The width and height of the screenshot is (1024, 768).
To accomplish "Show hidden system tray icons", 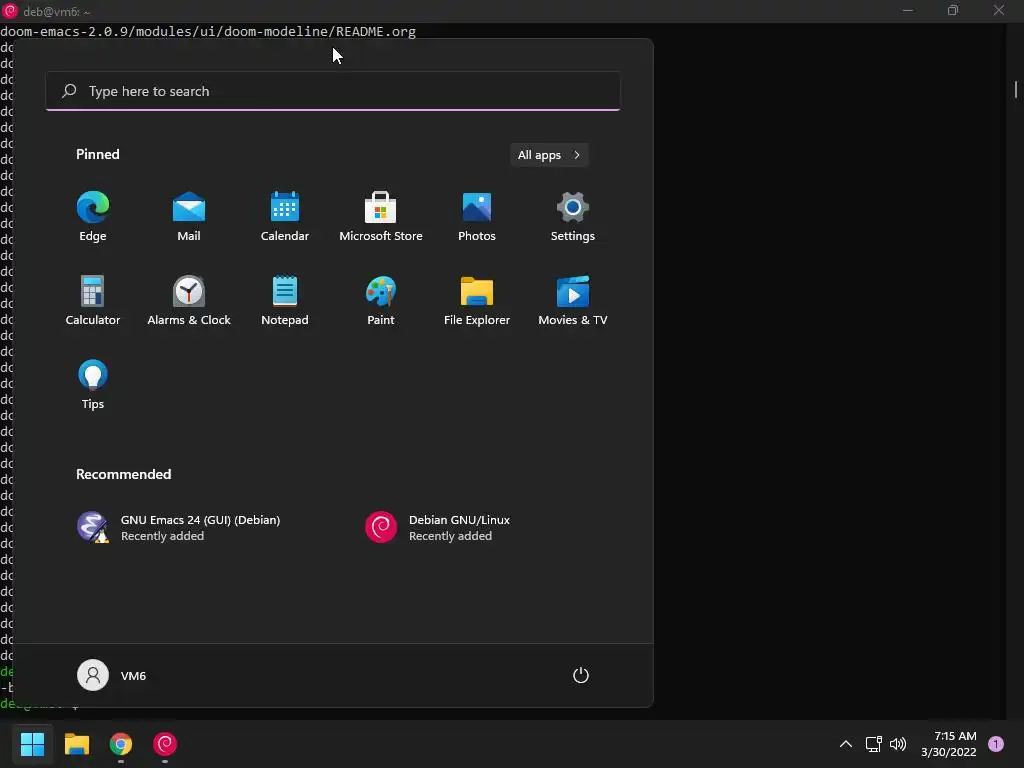I will 845,744.
